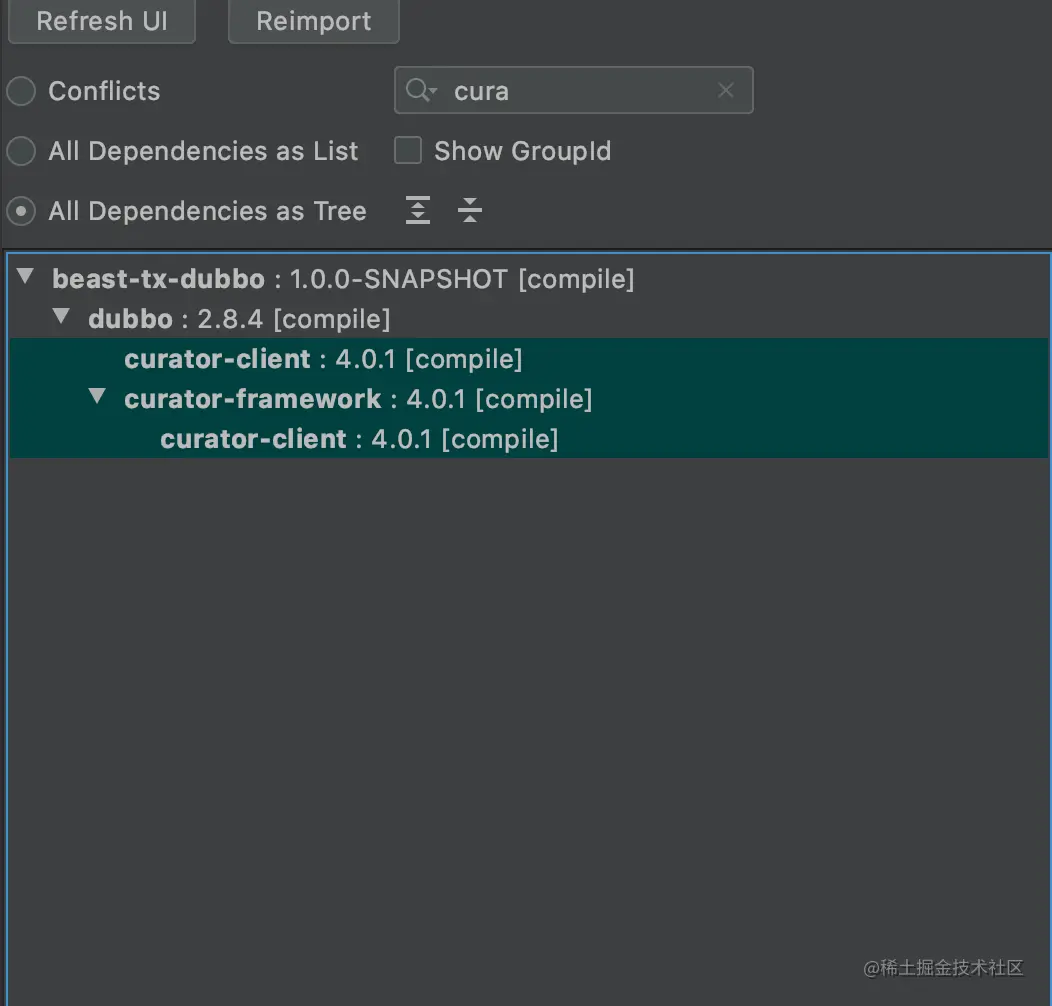Clear the search field with X
1052x1006 pixels.
coord(726,91)
